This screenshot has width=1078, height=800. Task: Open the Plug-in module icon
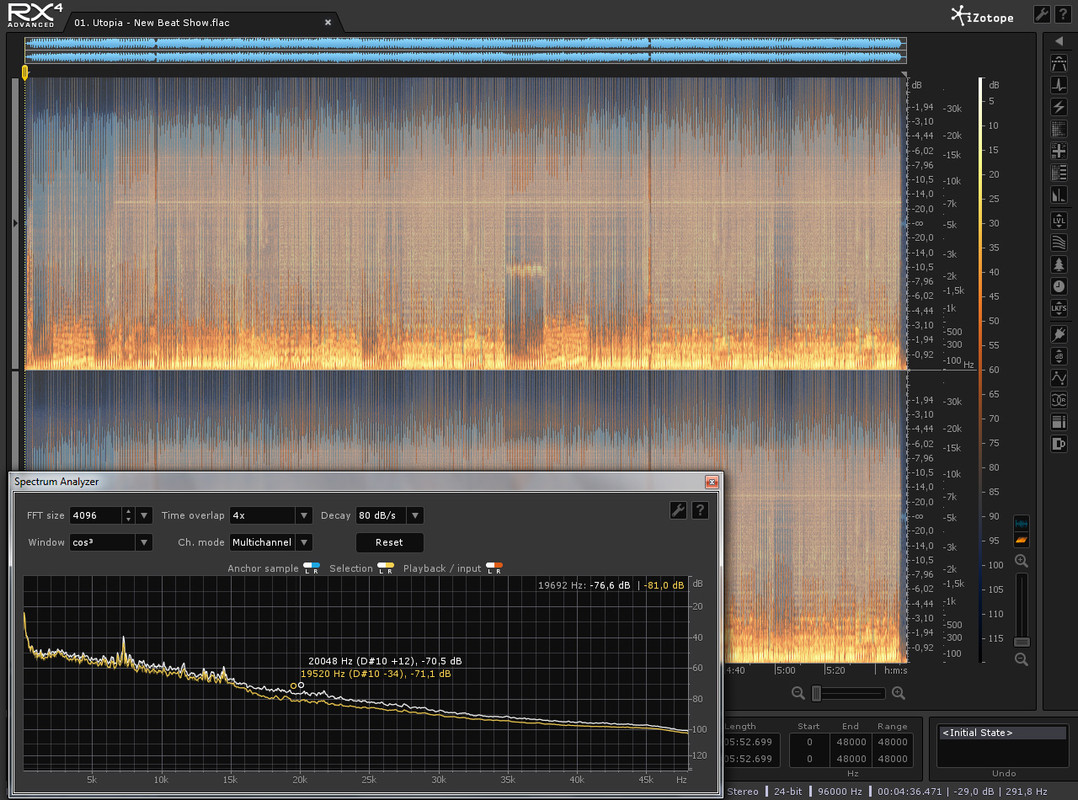click(1059, 333)
